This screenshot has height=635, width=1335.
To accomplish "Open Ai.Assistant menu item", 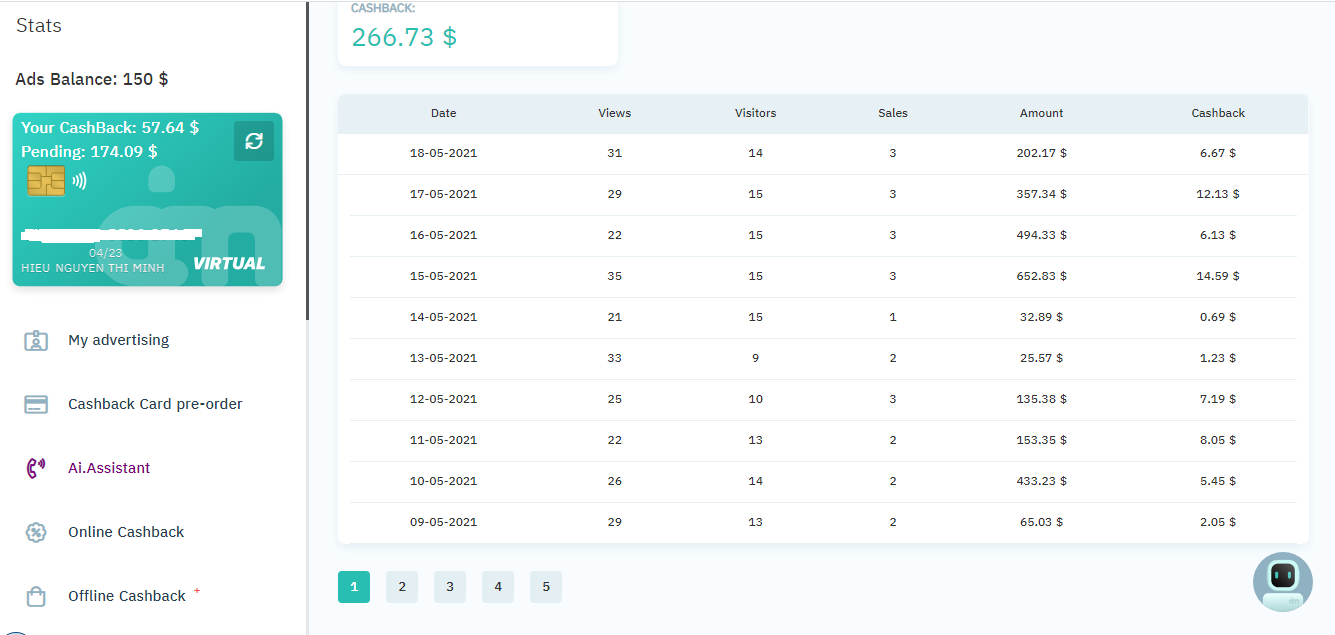I will click(109, 468).
